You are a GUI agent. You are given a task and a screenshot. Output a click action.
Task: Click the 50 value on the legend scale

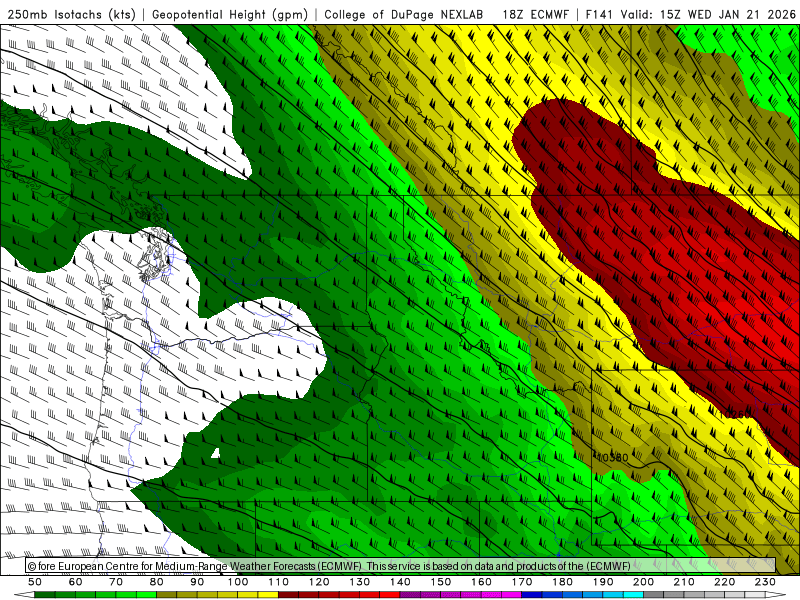(x=35, y=582)
